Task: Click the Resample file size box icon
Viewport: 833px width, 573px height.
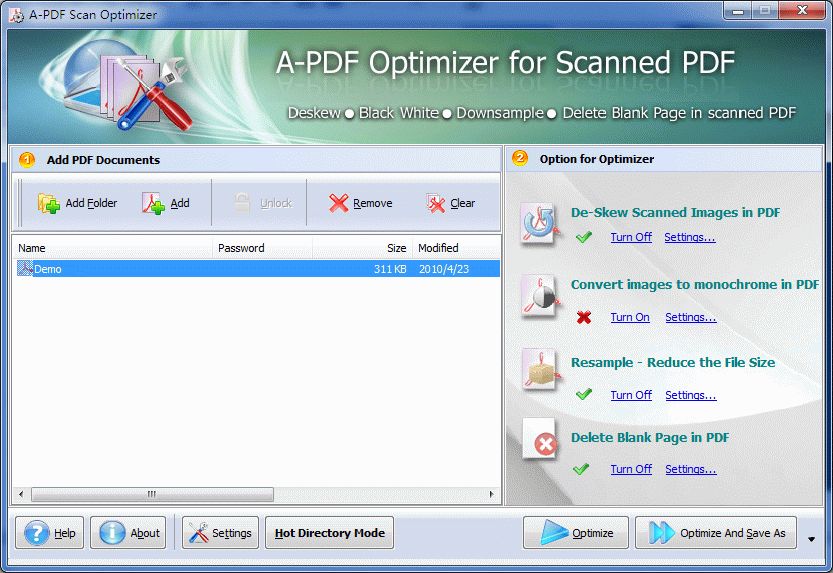Action: point(540,369)
